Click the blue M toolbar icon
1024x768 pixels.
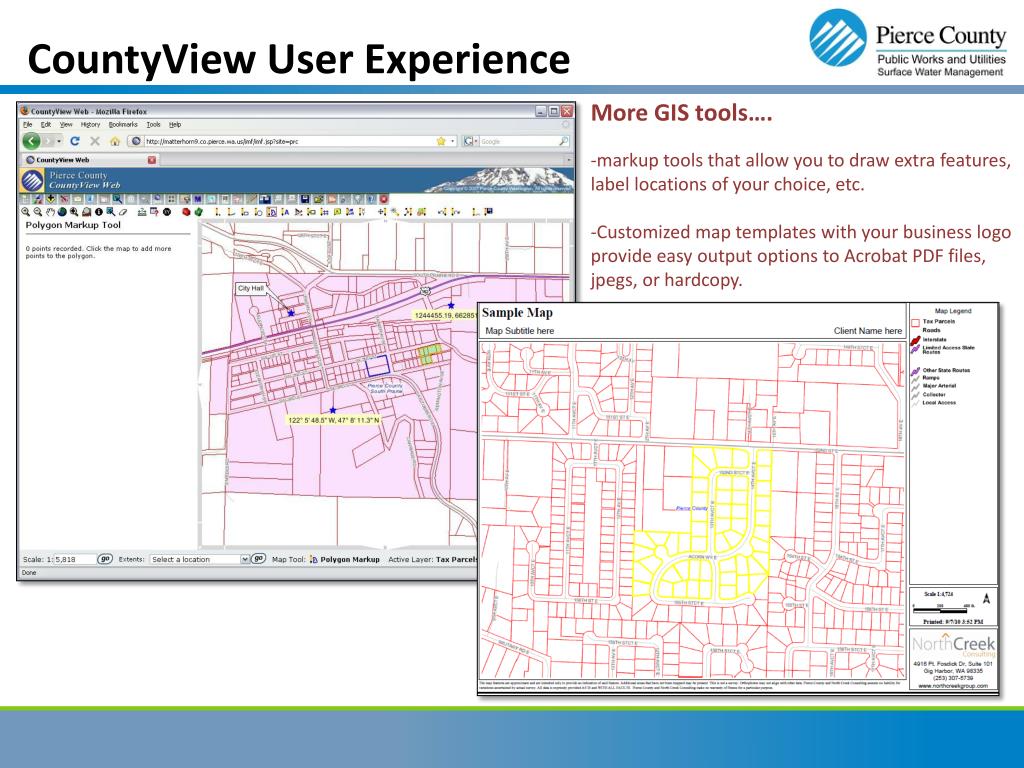click(197, 199)
